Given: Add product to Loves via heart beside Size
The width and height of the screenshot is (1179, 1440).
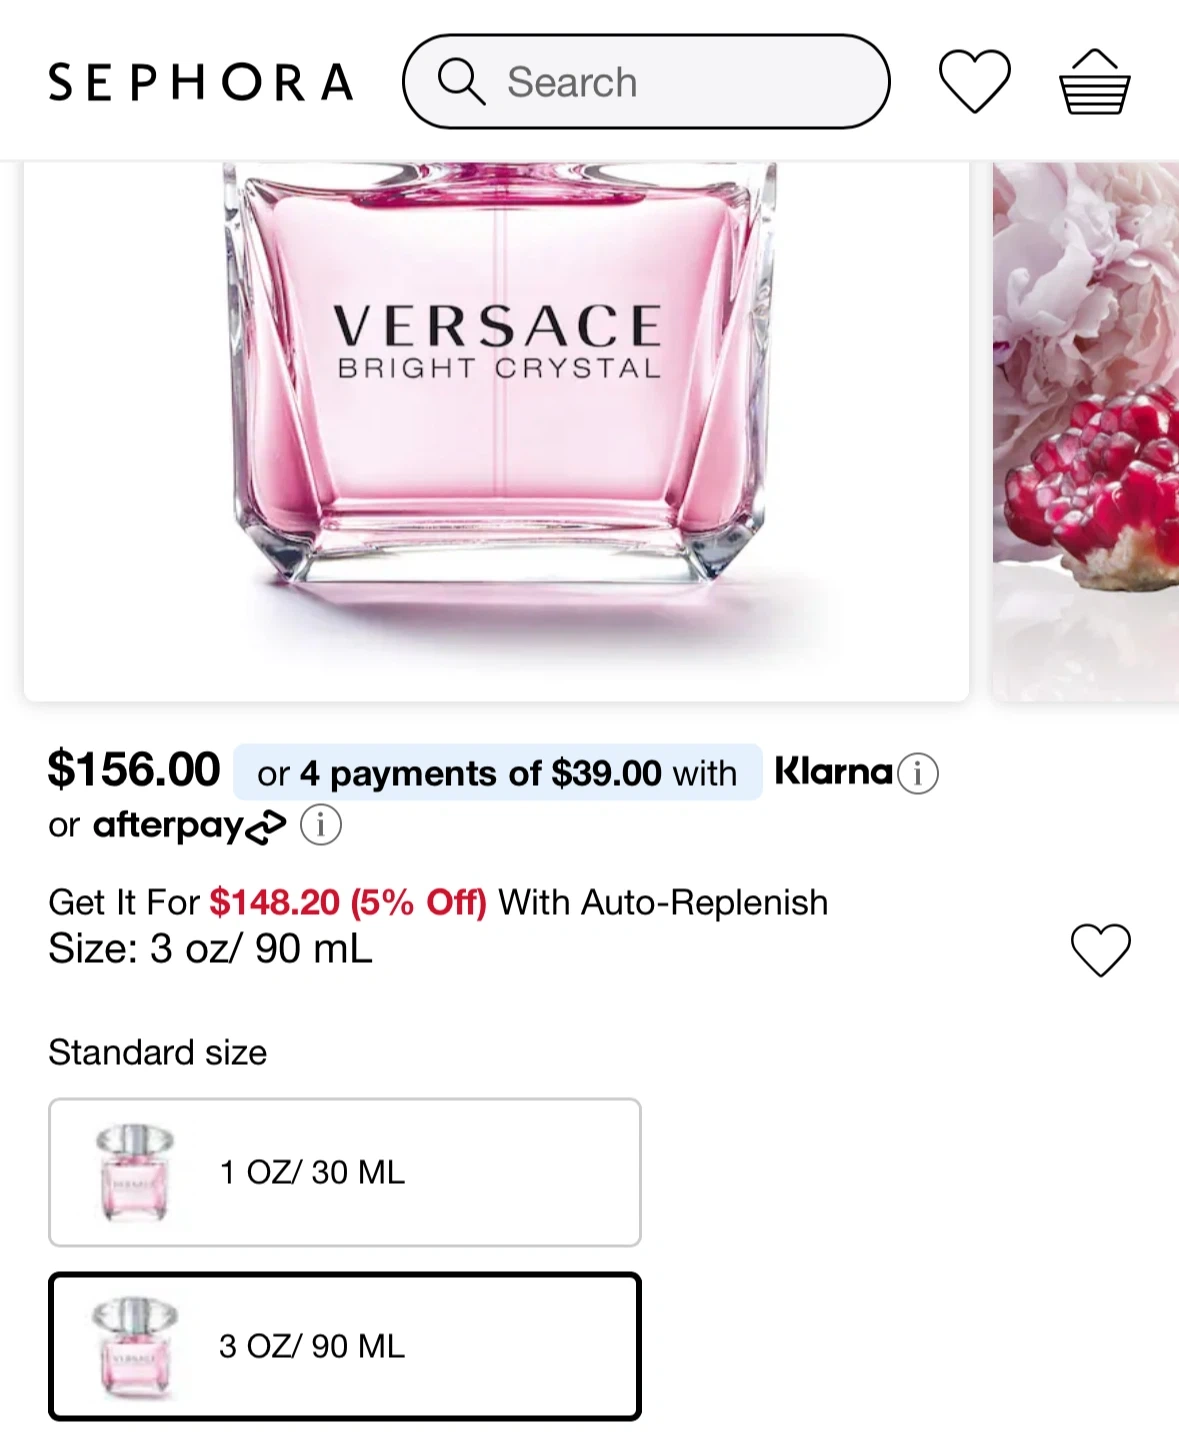Looking at the screenshot, I should tap(1100, 949).
